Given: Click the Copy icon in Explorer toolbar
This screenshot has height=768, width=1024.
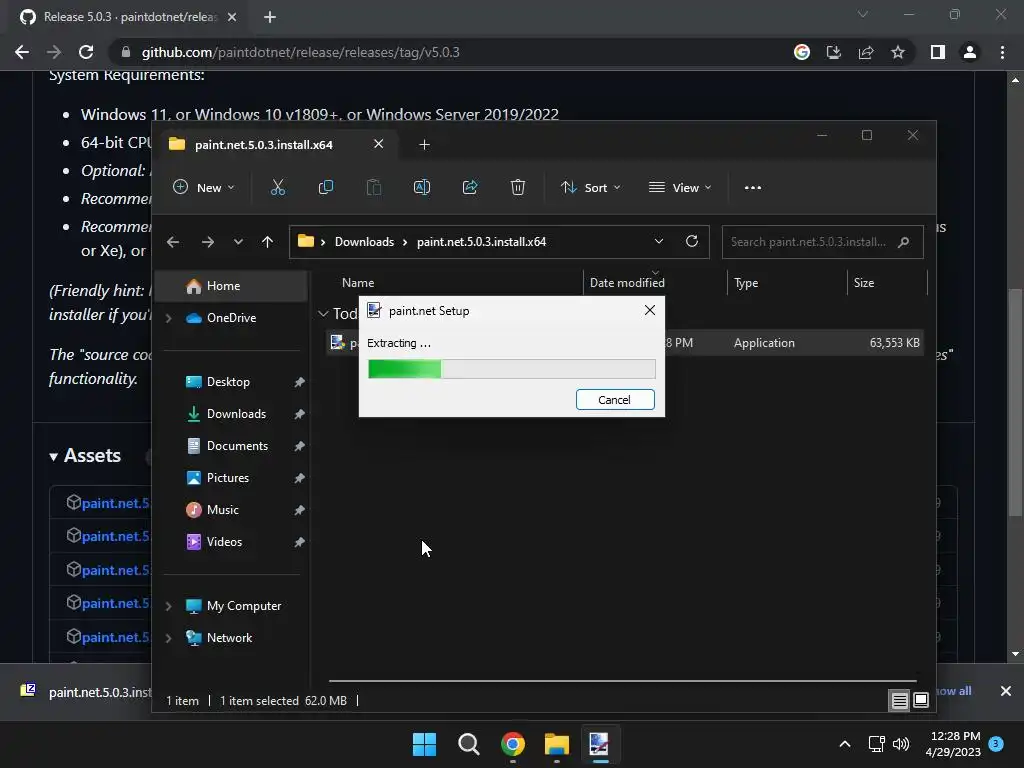Looking at the screenshot, I should [325, 187].
